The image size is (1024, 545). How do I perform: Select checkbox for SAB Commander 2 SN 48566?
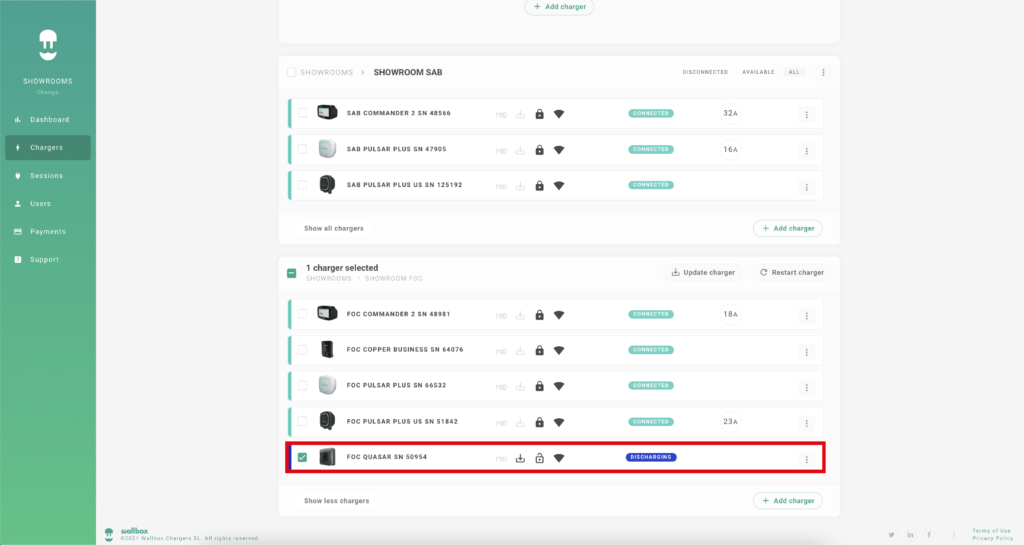click(302, 113)
